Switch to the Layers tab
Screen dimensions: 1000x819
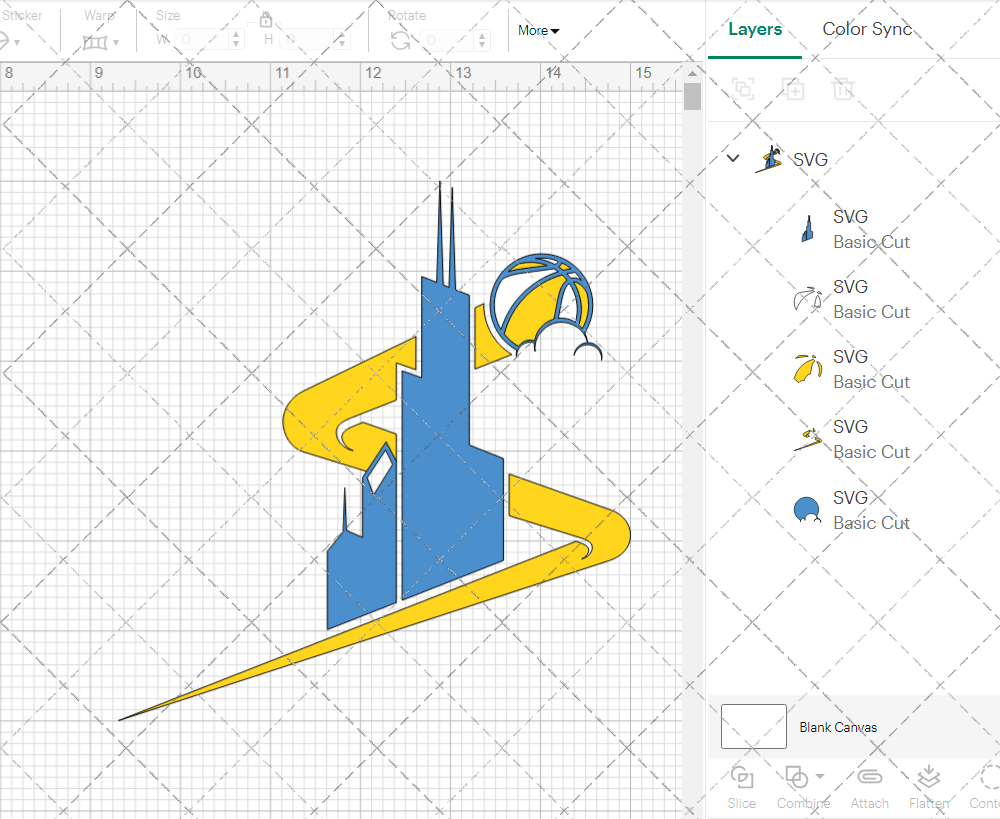coord(755,29)
